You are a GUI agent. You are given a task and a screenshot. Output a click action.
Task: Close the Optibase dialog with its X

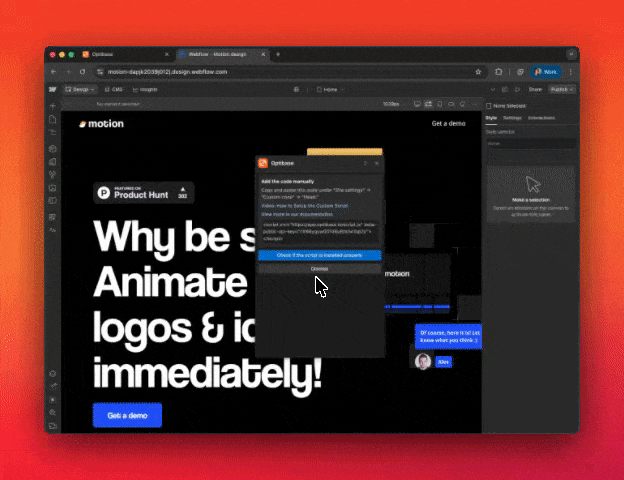tap(377, 163)
